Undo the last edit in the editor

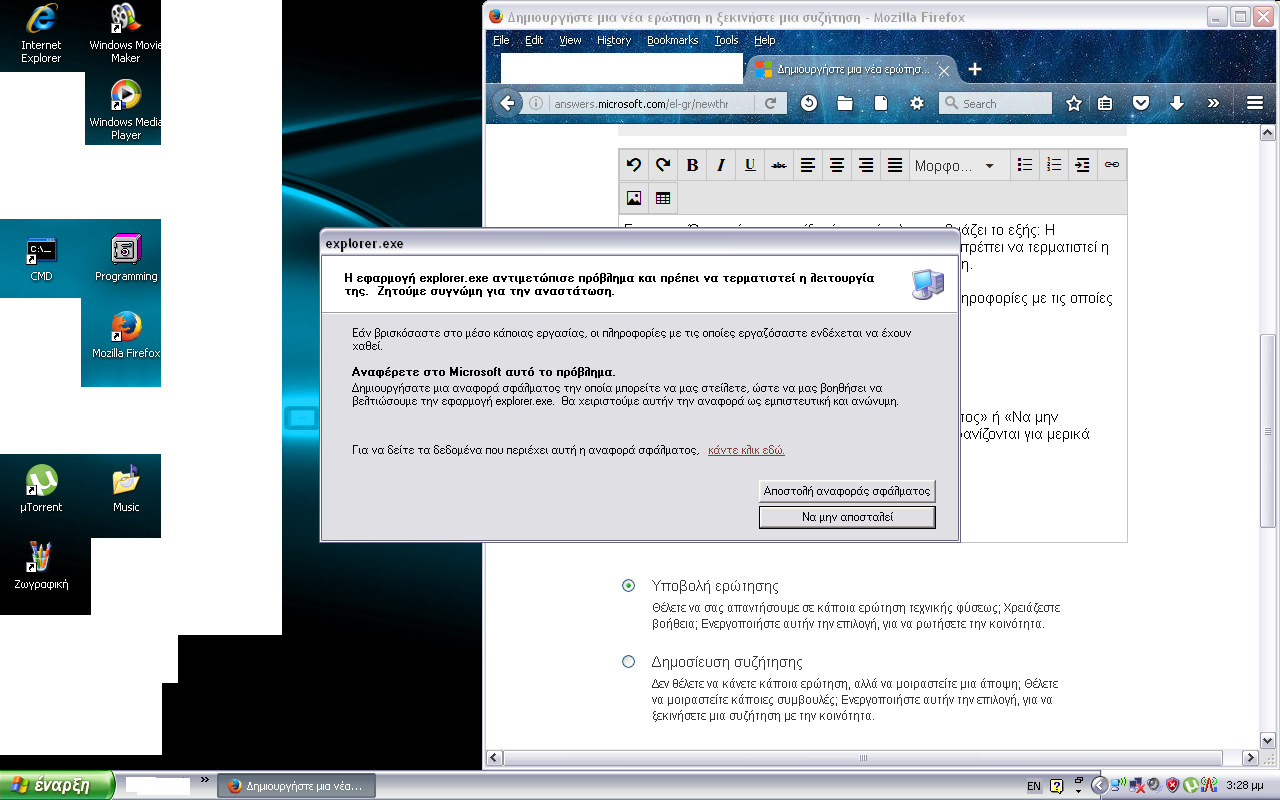(633, 165)
